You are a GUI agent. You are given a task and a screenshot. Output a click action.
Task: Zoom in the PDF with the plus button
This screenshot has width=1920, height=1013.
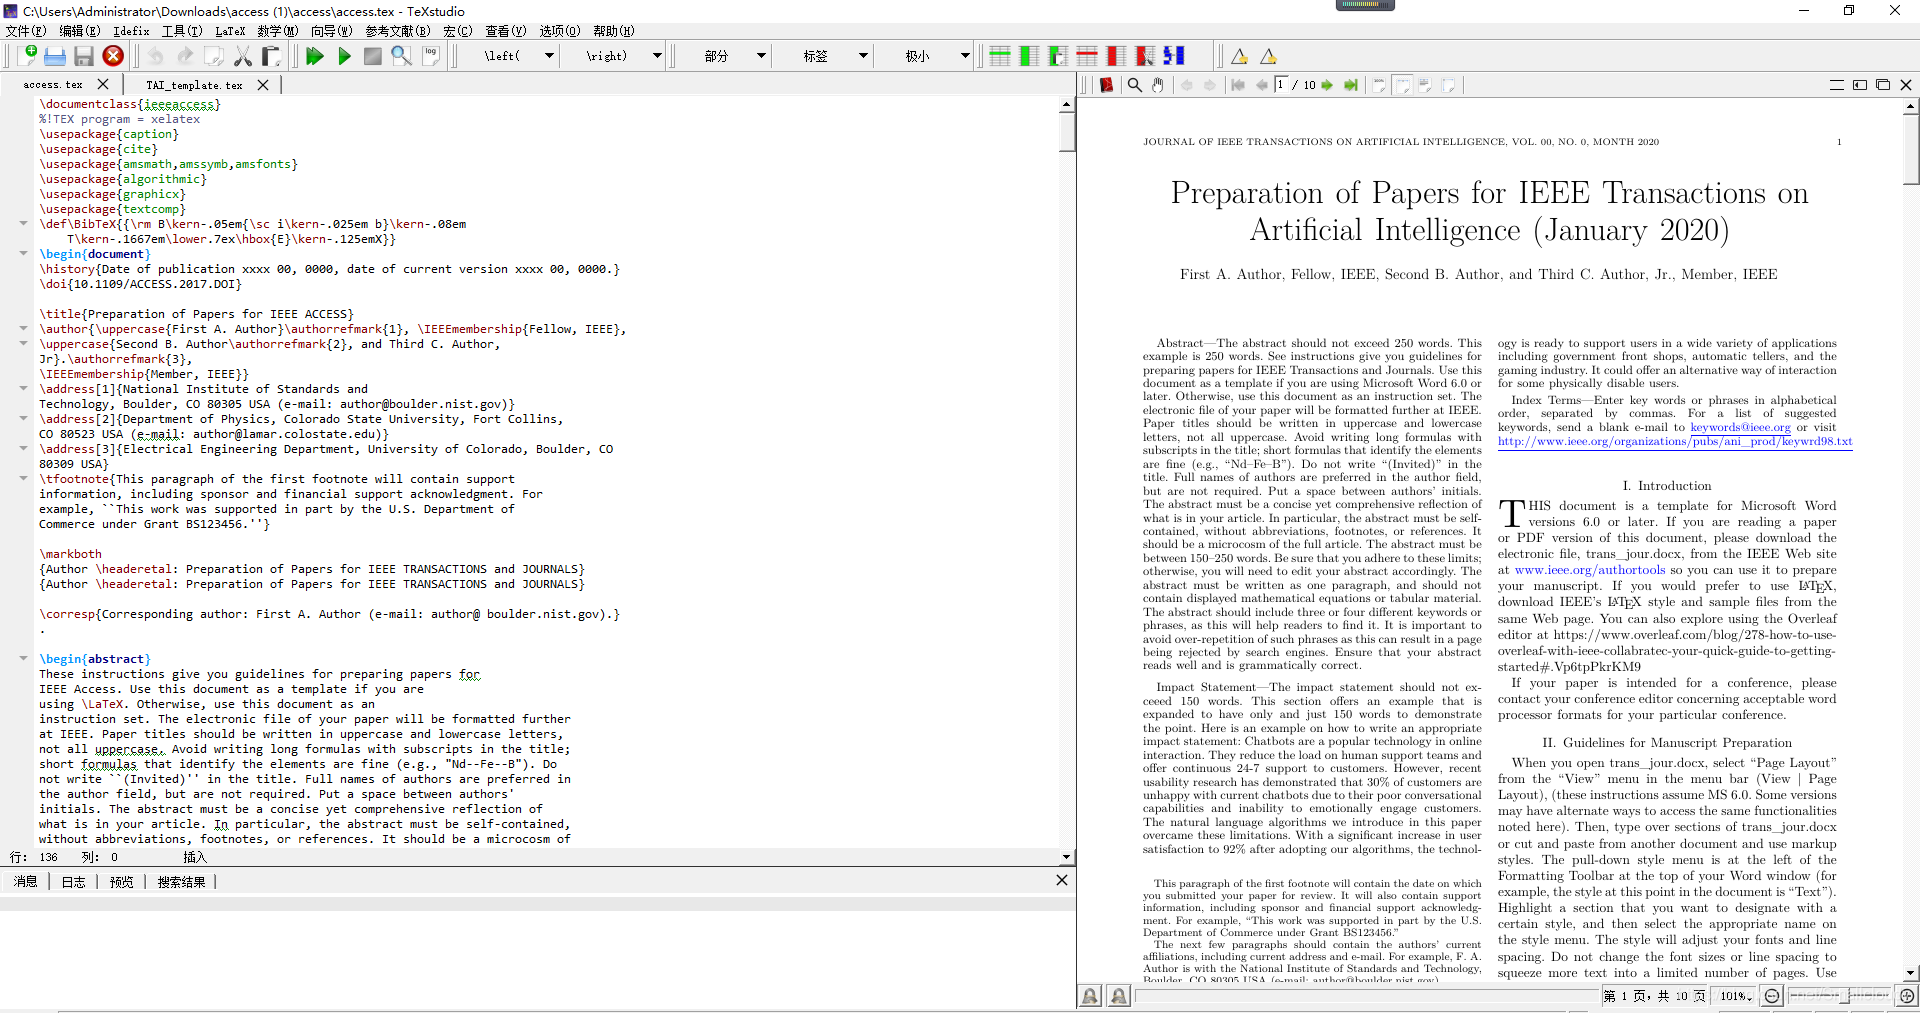(1907, 996)
